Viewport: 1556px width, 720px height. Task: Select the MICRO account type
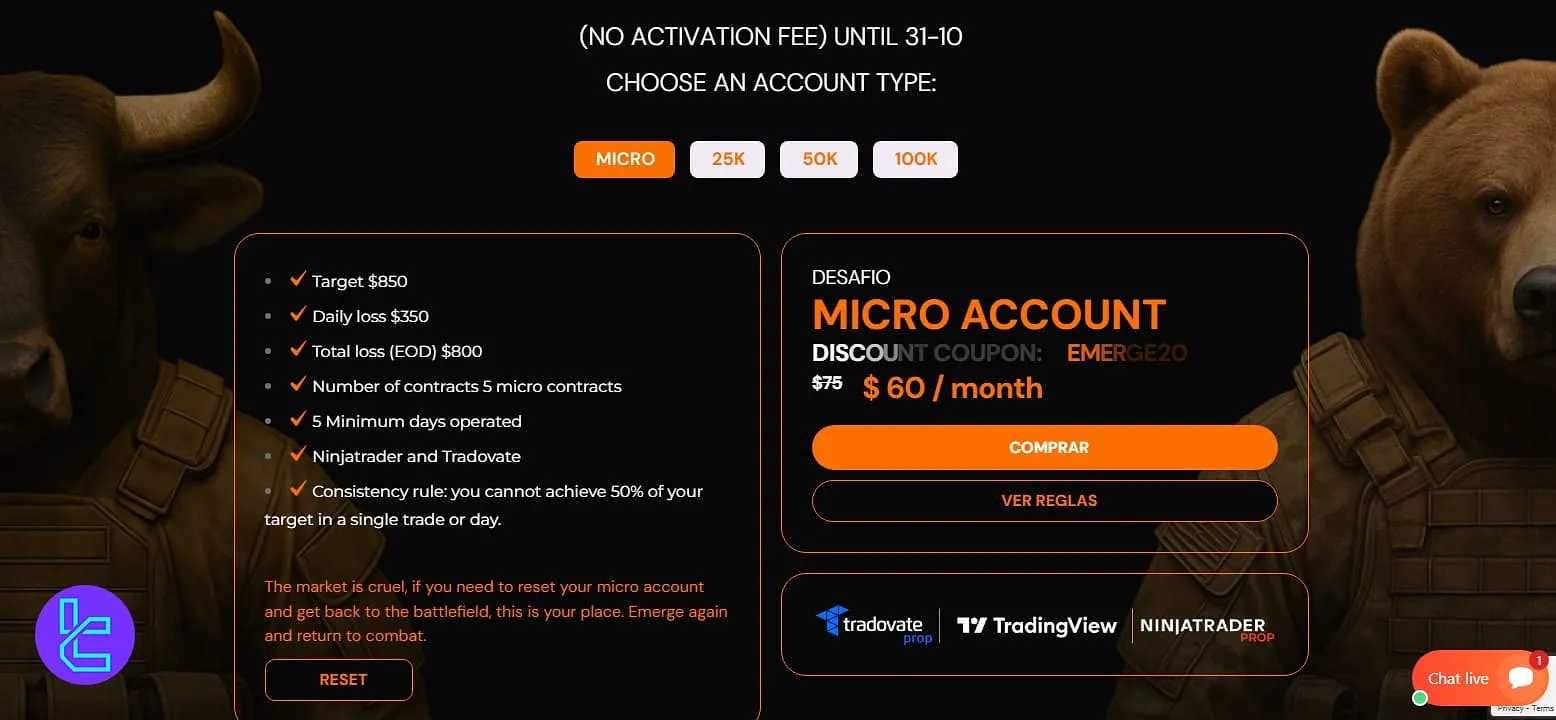click(625, 159)
